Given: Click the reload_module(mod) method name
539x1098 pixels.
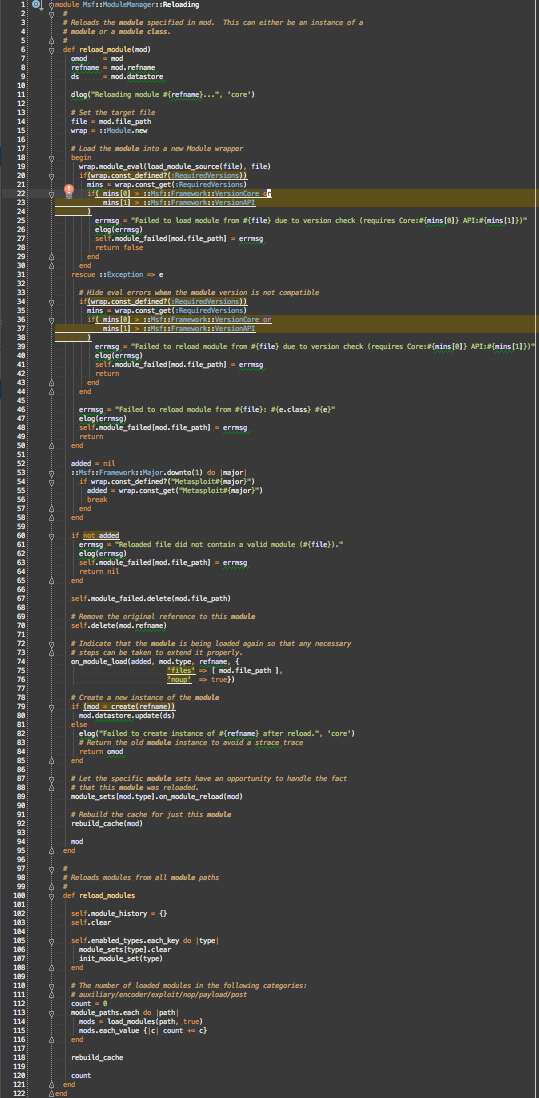Looking at the screenshot, I should 113,50.
